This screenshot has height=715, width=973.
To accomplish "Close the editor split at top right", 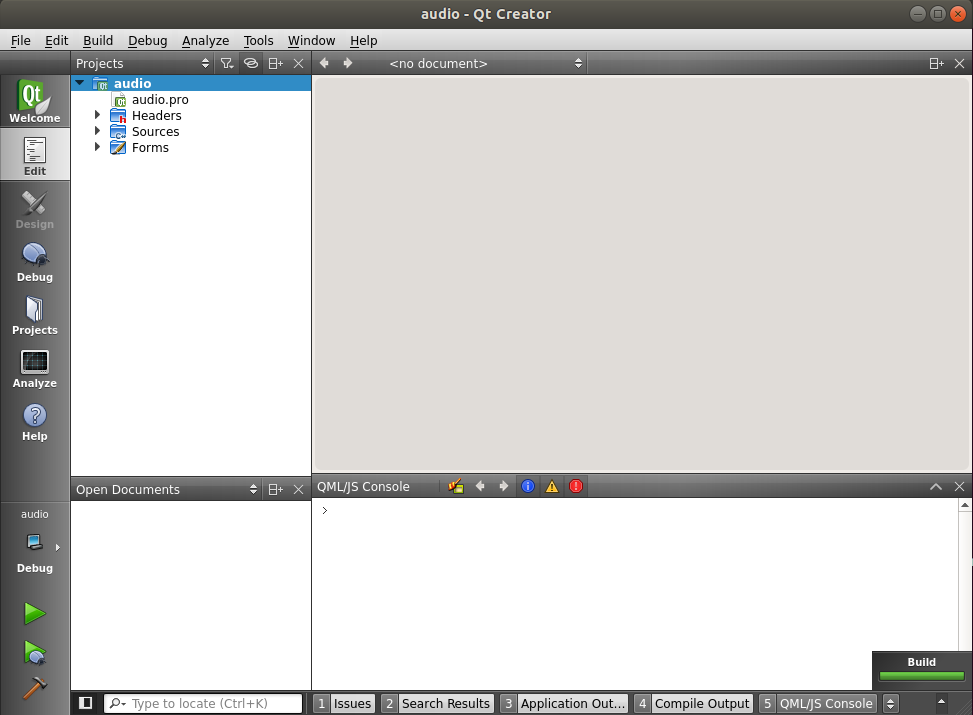I will pyautogui.click(x=959, y=63).
